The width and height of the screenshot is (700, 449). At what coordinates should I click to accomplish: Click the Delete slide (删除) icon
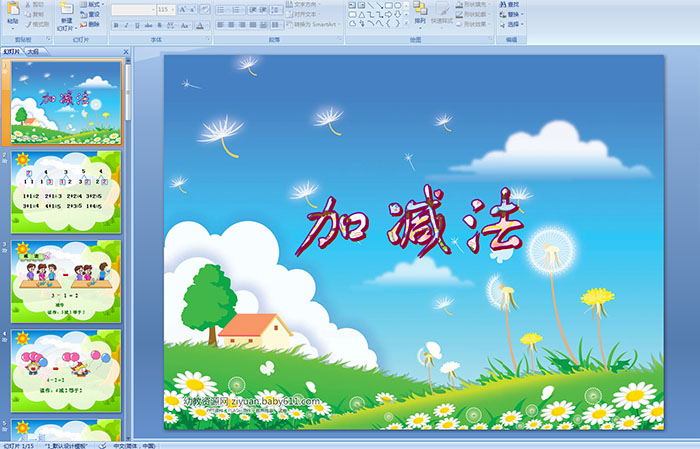click(92, 25)
